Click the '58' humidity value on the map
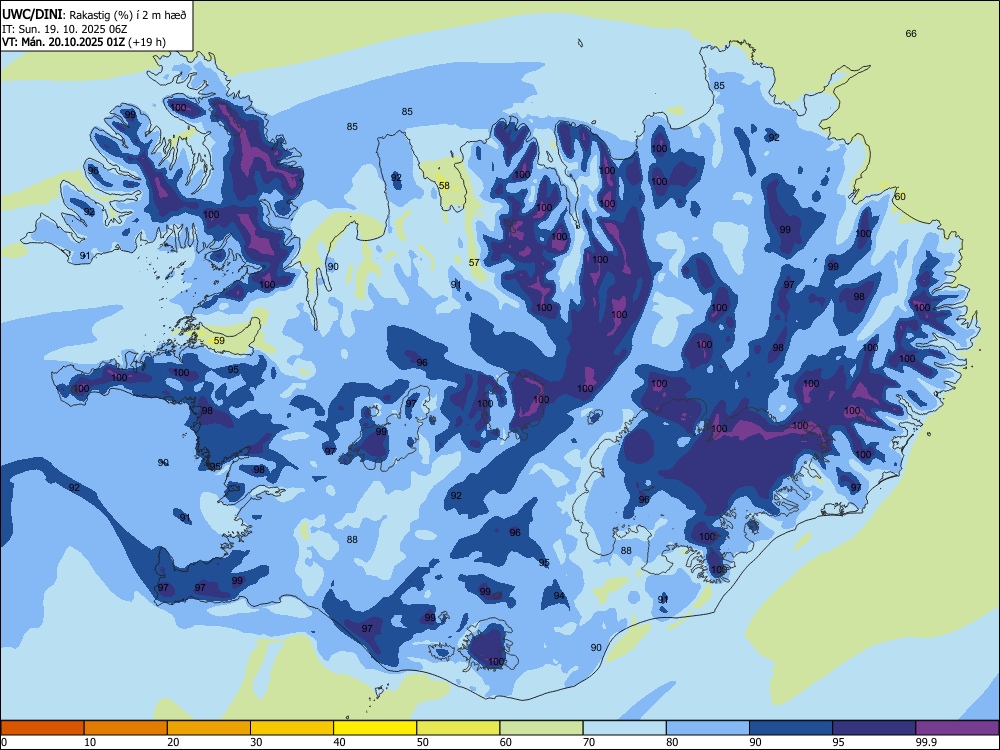This screenshot has height=750, width=1000. tap(444, 186)
